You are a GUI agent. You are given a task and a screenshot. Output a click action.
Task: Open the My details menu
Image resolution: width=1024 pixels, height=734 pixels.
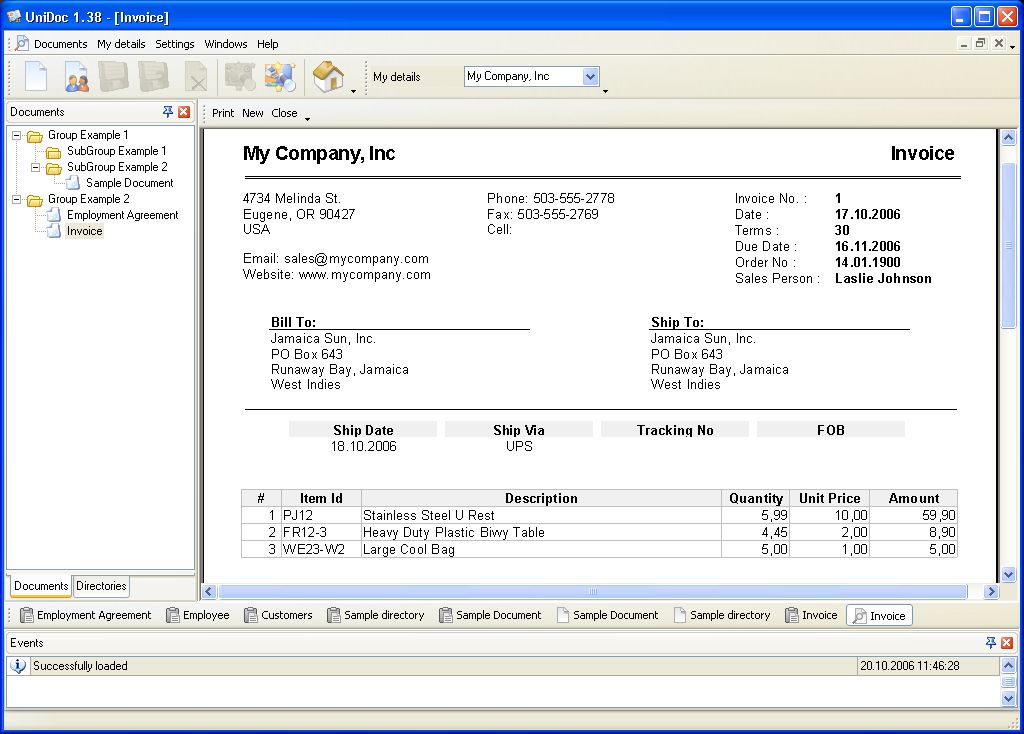click(x=121, y=44)
